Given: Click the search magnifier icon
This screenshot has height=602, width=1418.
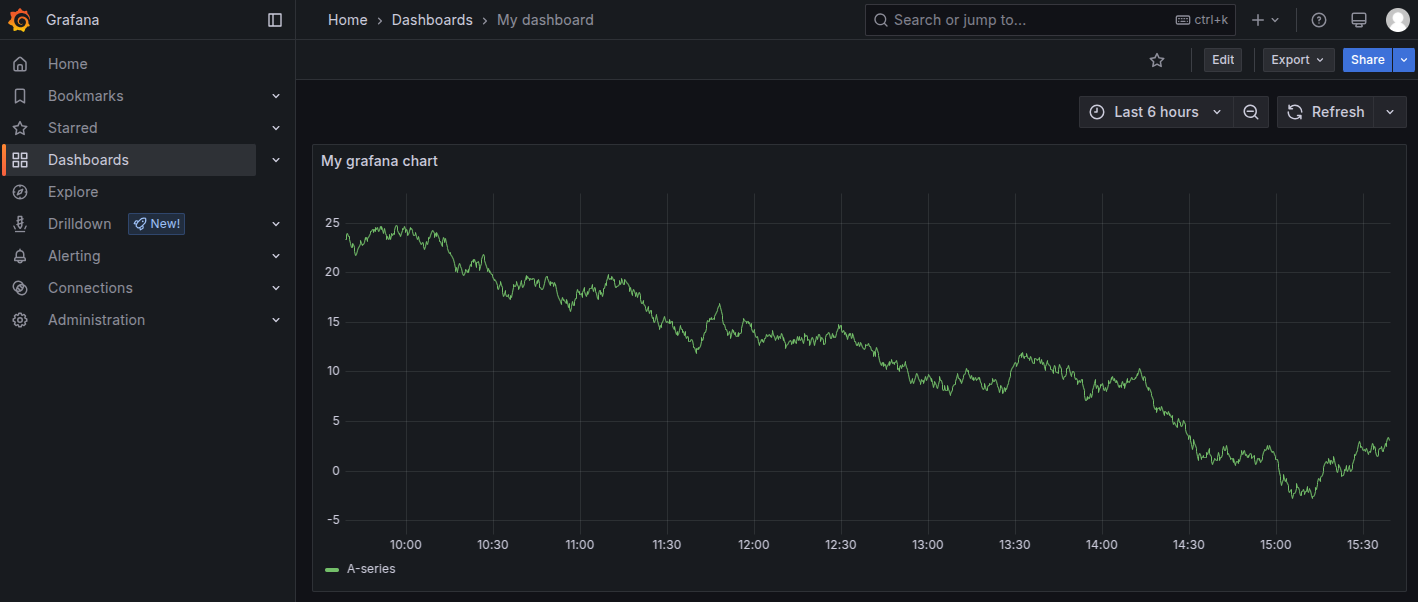Looking at the screenshot, I should click(881, 20).
